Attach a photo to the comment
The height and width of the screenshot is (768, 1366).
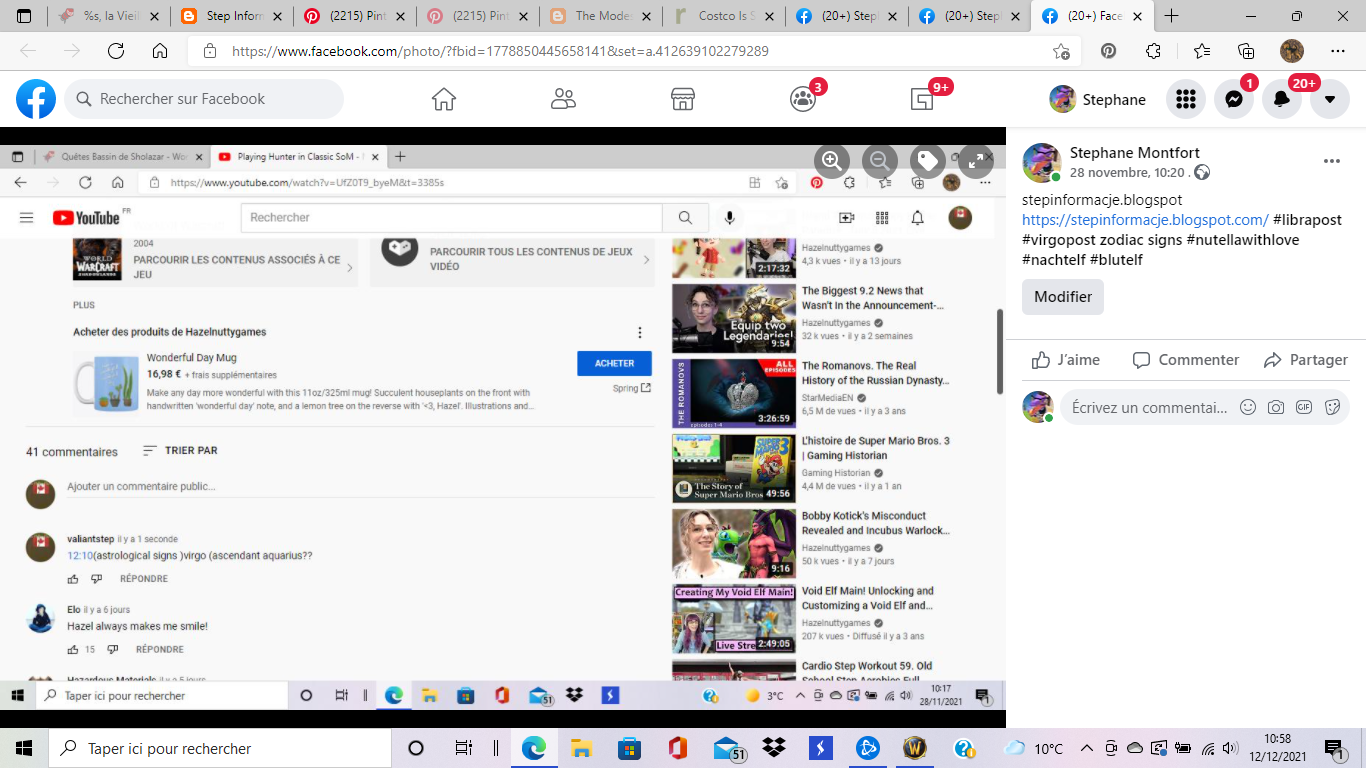[x=1276, y=407]
